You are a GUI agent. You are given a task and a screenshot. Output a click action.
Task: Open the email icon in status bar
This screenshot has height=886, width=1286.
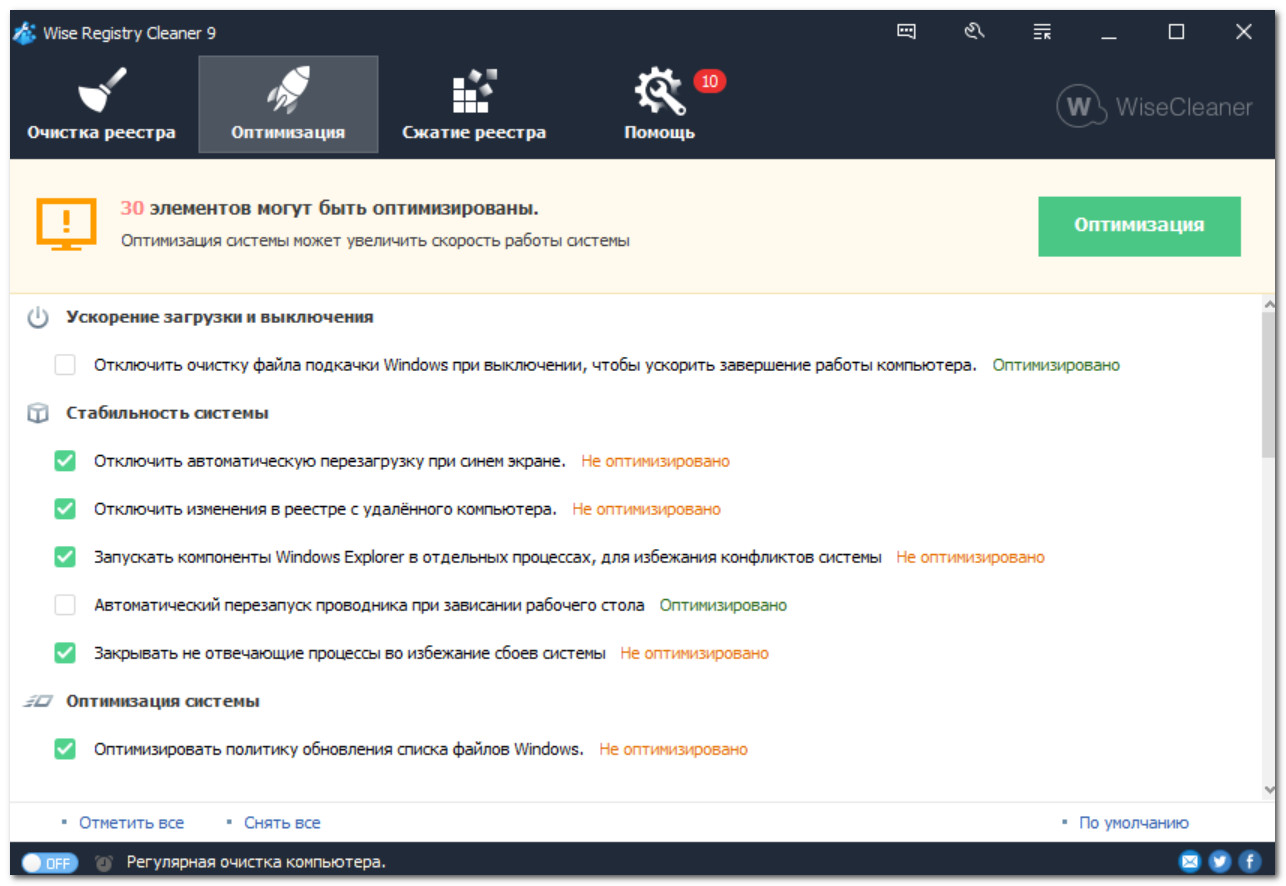point(1190,861)
